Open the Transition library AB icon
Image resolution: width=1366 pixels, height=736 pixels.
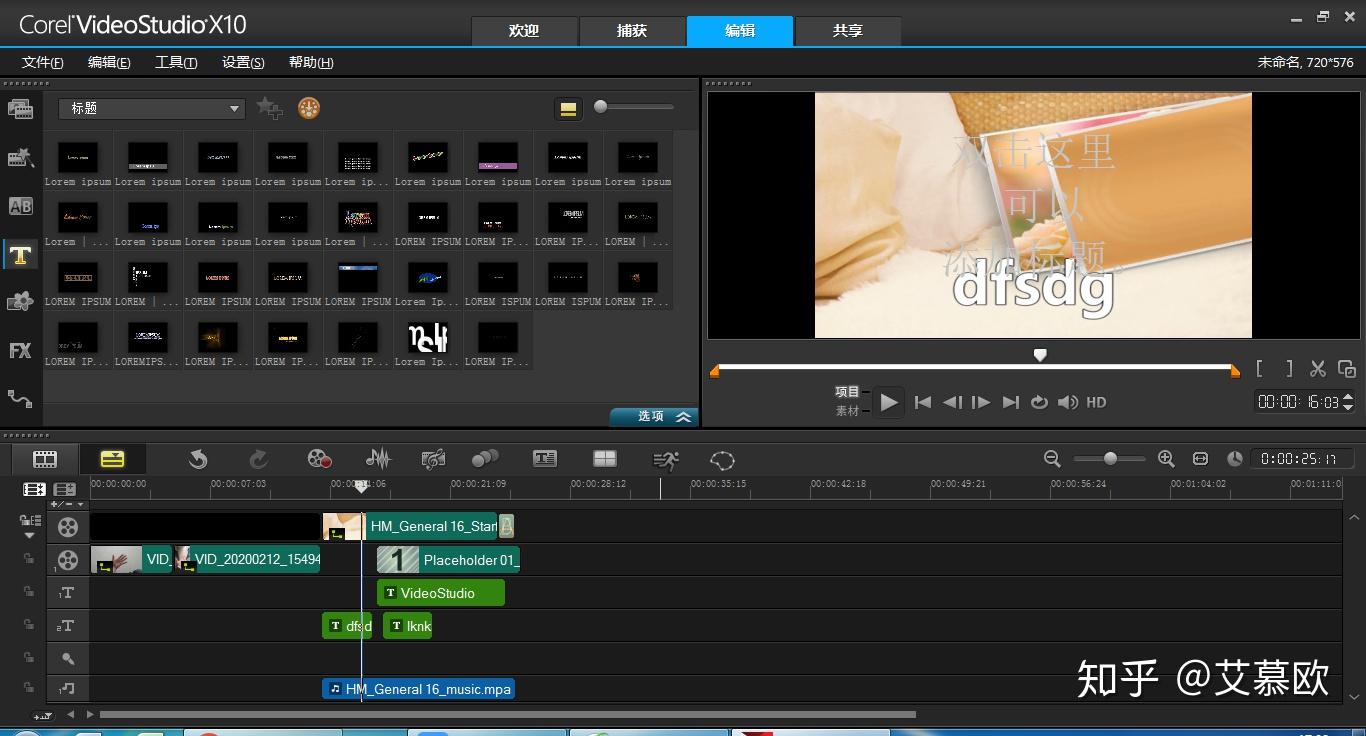20,206
